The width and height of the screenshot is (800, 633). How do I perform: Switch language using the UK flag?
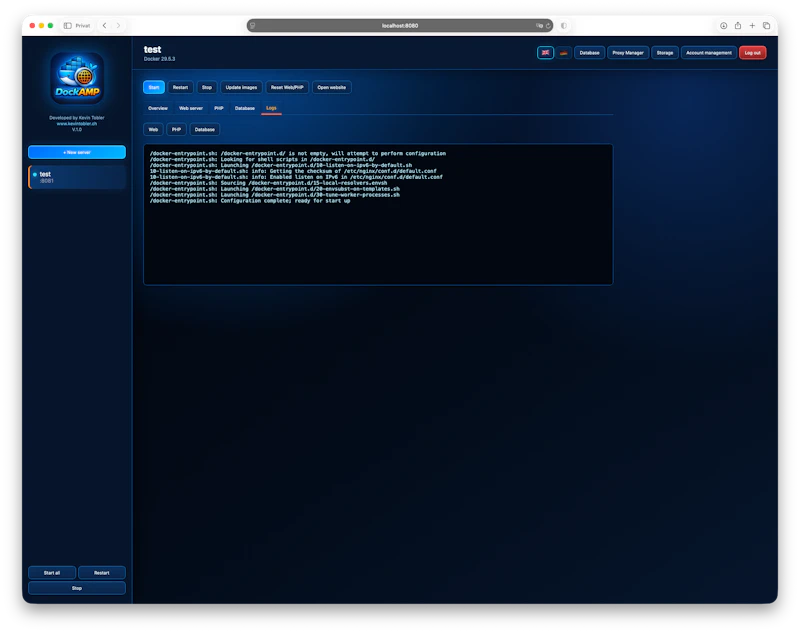[x=545, y=53]
